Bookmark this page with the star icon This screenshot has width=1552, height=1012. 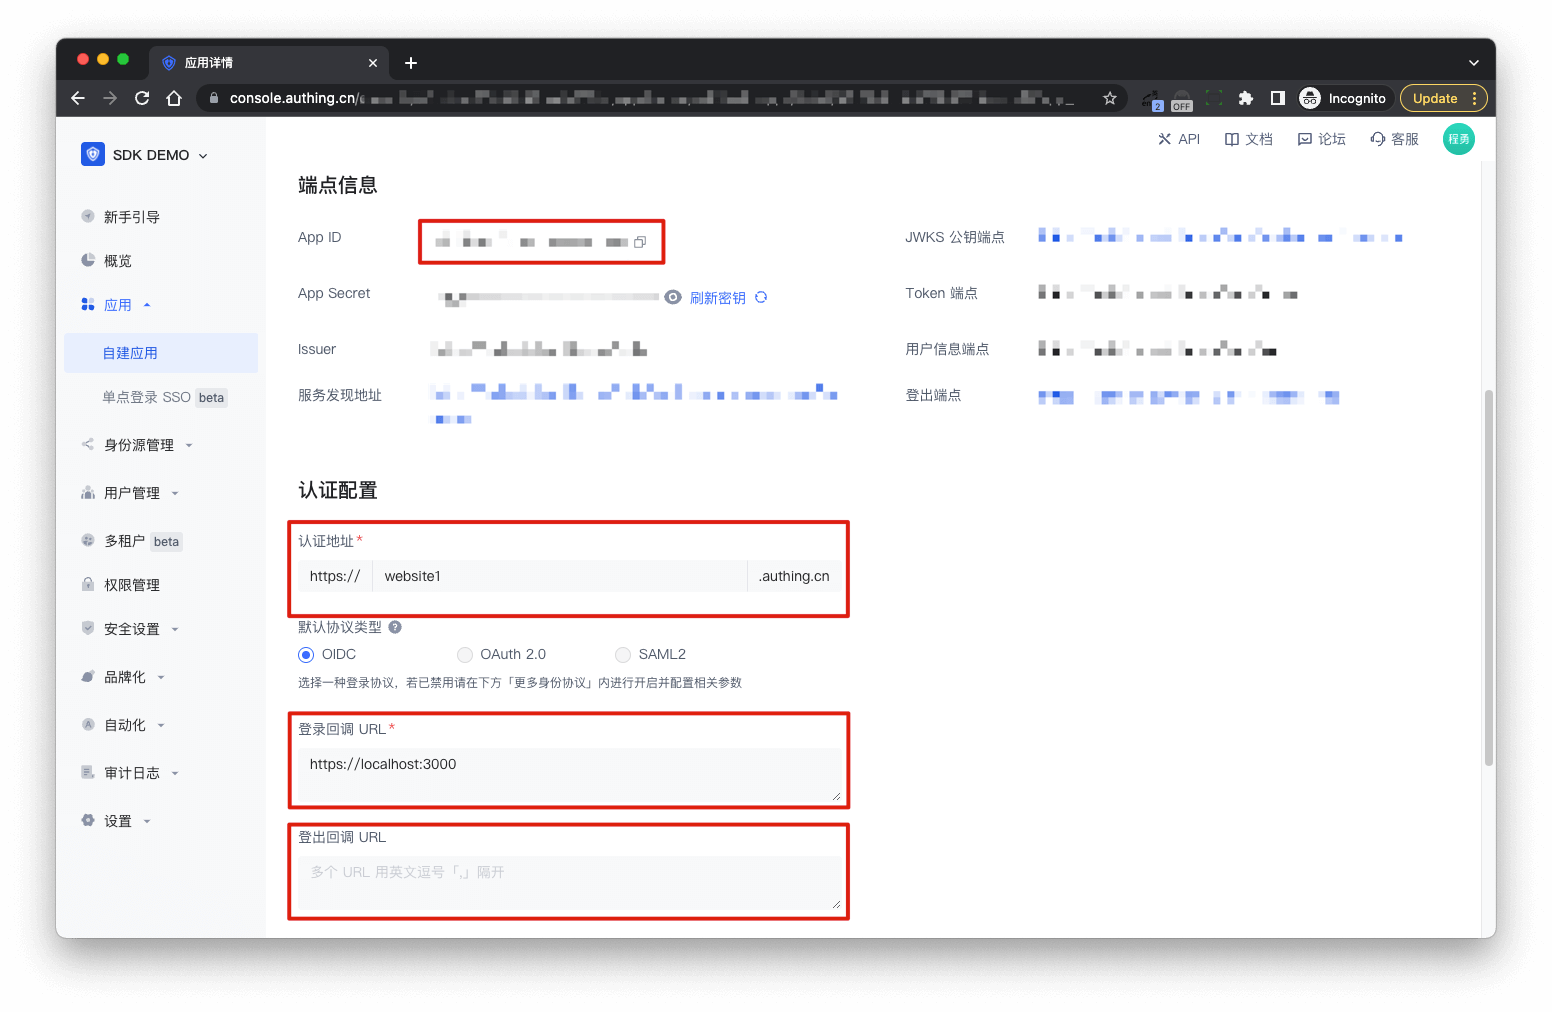click(x=1109, y=98)
